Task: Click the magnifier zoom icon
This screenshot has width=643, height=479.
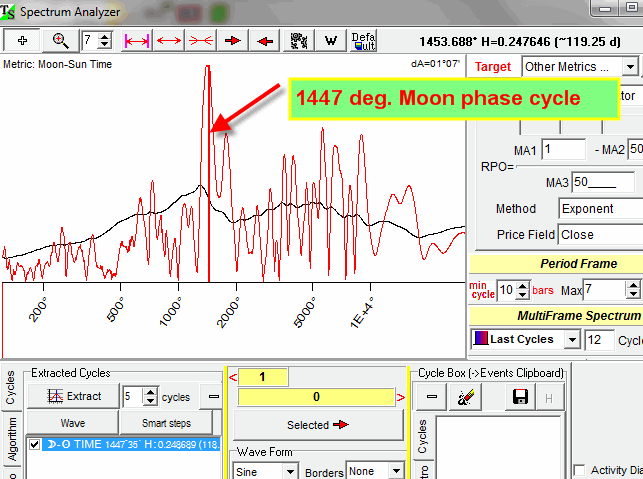Action: (x=60, y=41)
